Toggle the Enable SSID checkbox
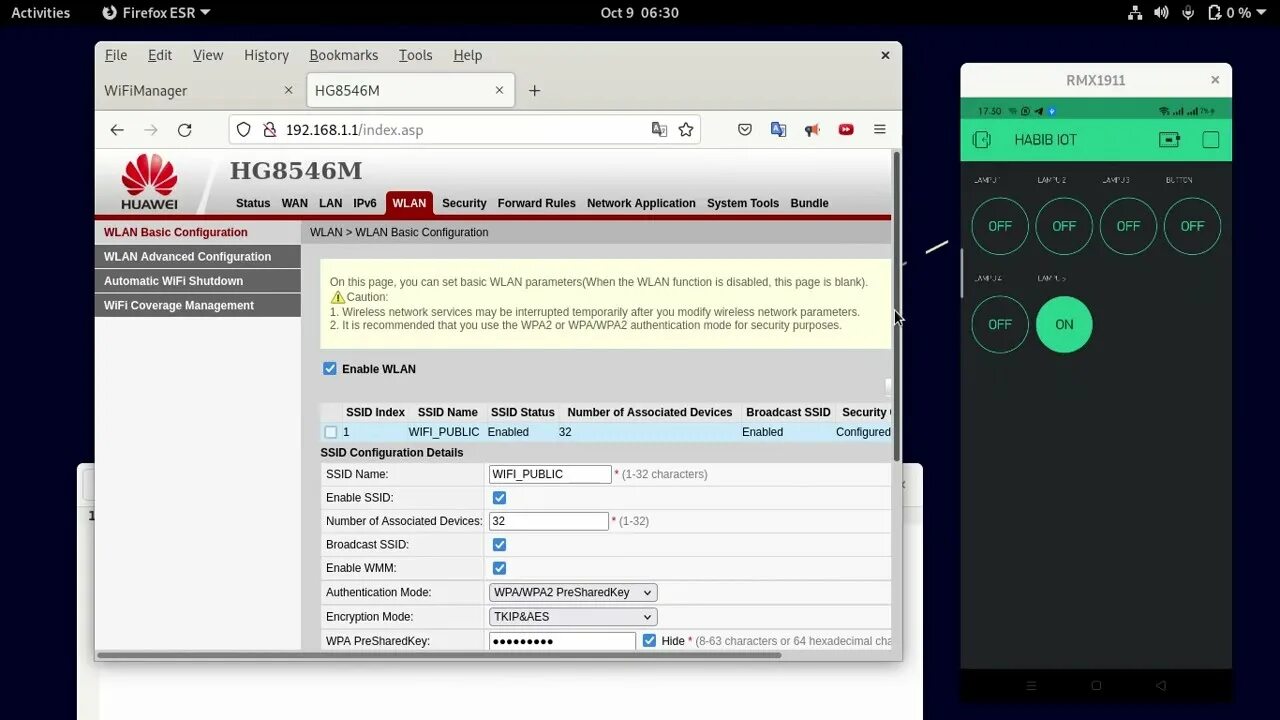1280x720 pixels. click(x=499, y=498)
